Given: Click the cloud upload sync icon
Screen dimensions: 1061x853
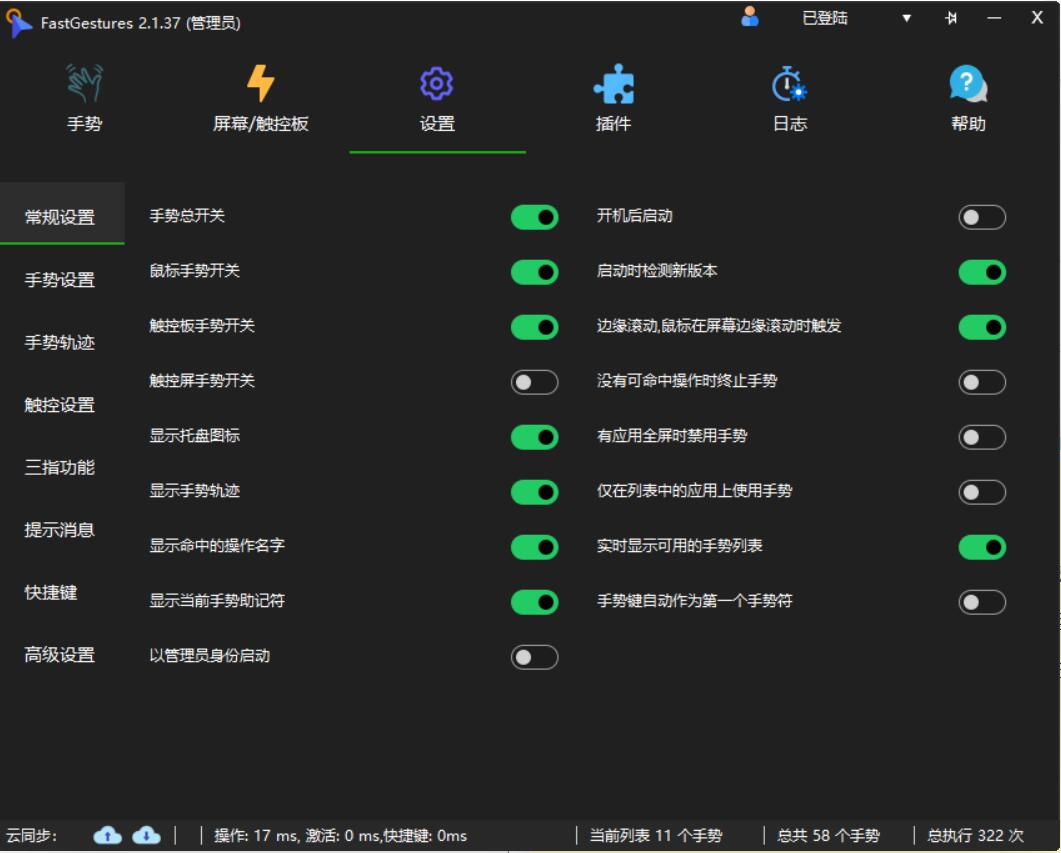Looking at the screenshot, I should [x=108, y=835].
